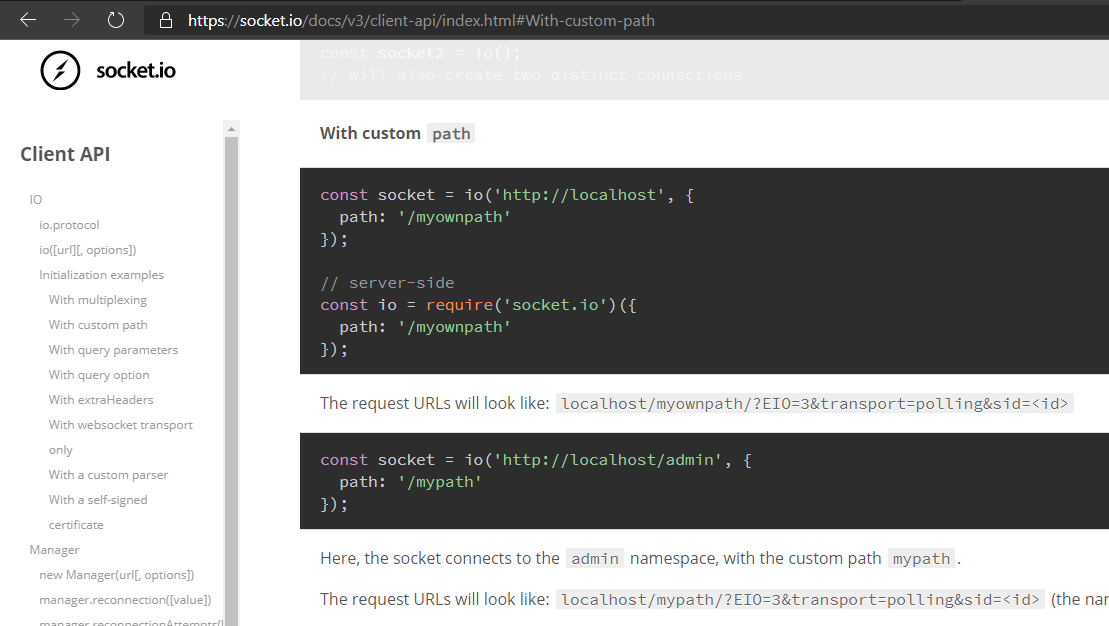Open 'With custom path' example
This screenshot has width=1109, height=626.
97,324
